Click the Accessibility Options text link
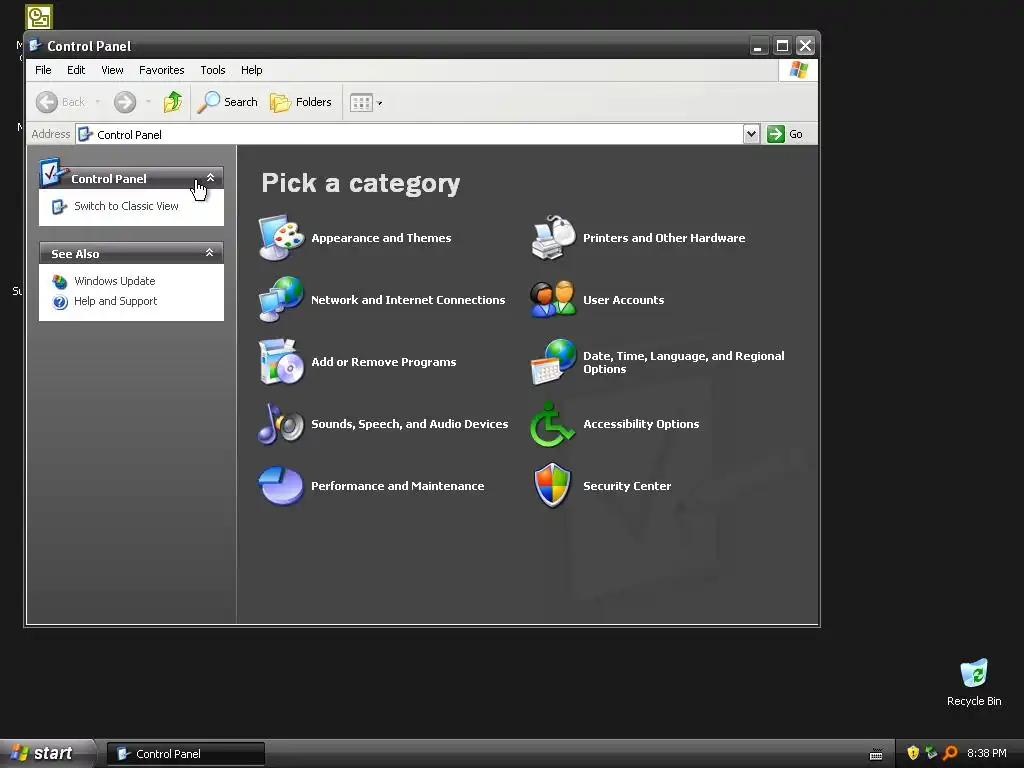 (641, 424)
